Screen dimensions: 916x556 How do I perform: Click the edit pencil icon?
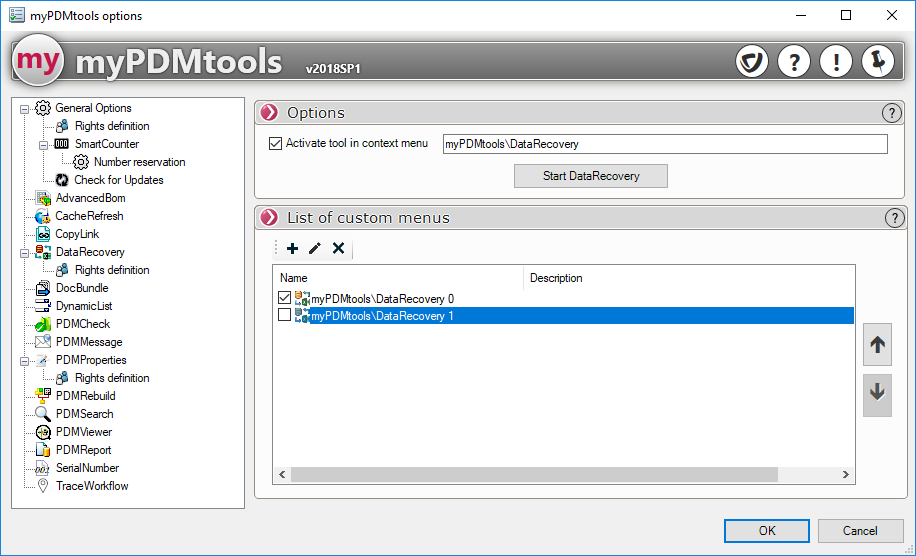315,248
